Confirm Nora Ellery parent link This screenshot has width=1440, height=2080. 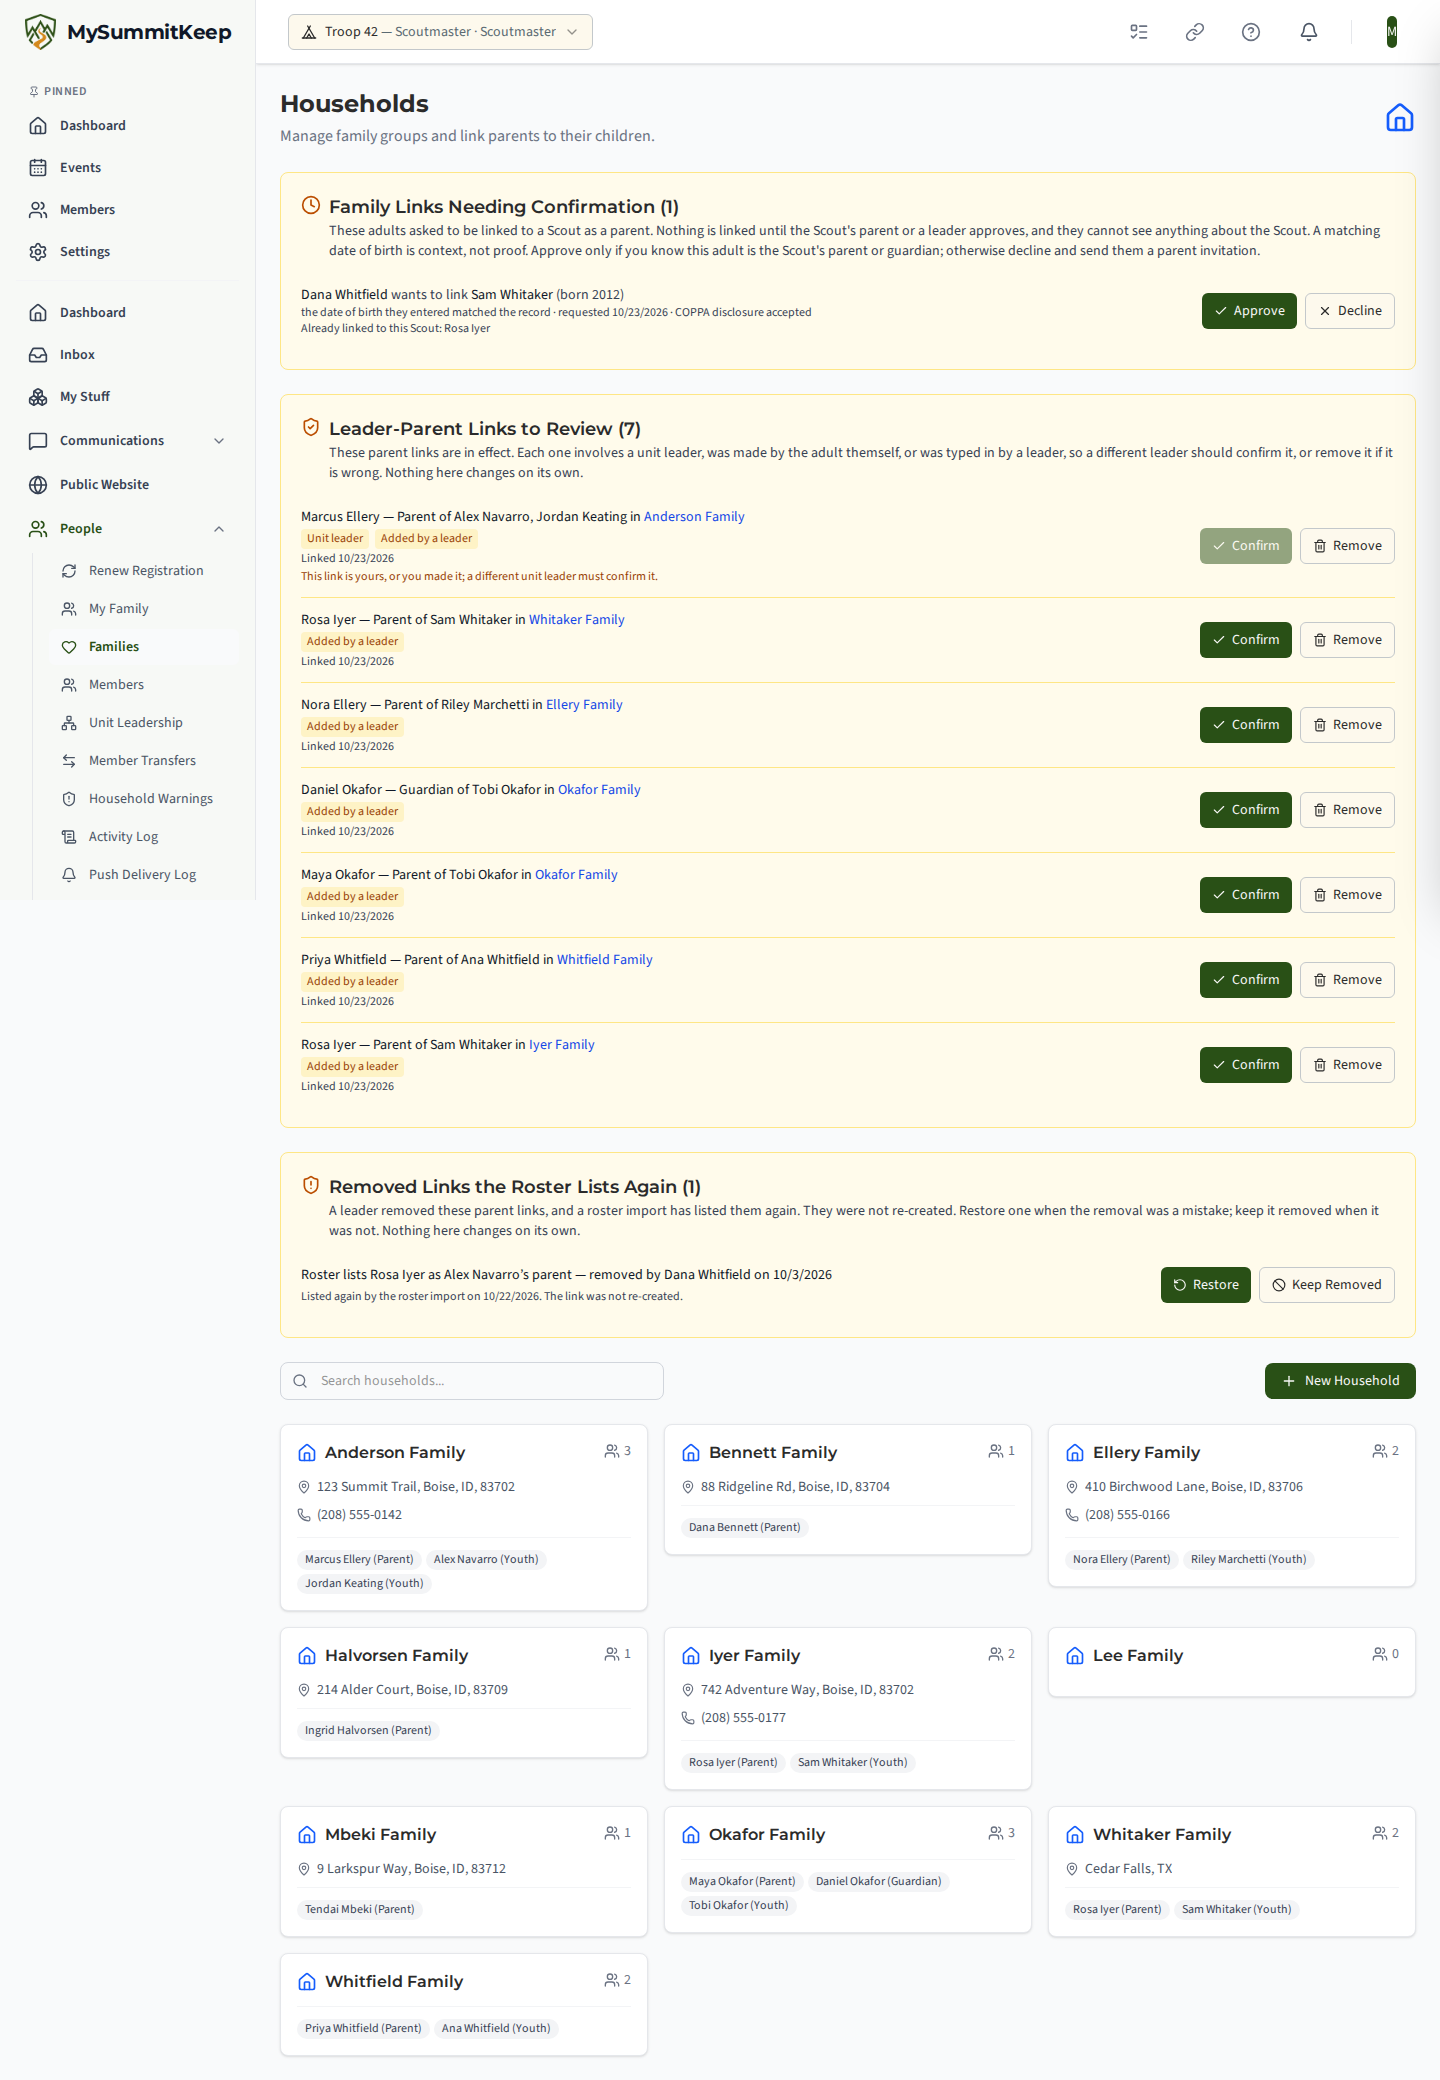point(1245,725)
